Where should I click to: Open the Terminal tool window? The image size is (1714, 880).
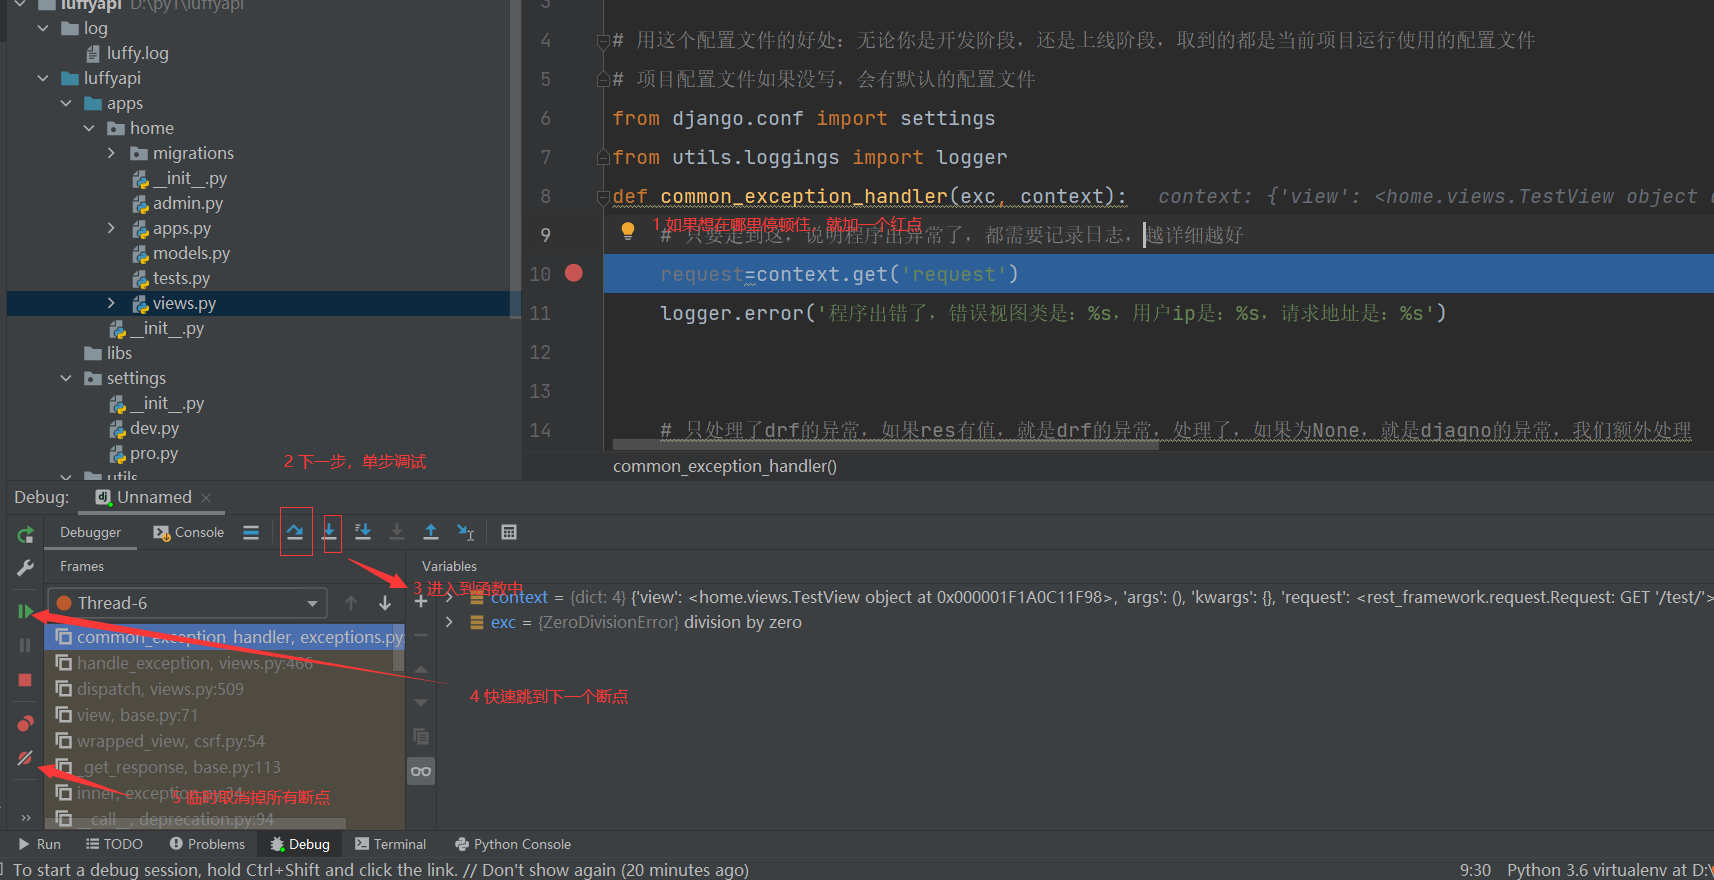point(390,844)
